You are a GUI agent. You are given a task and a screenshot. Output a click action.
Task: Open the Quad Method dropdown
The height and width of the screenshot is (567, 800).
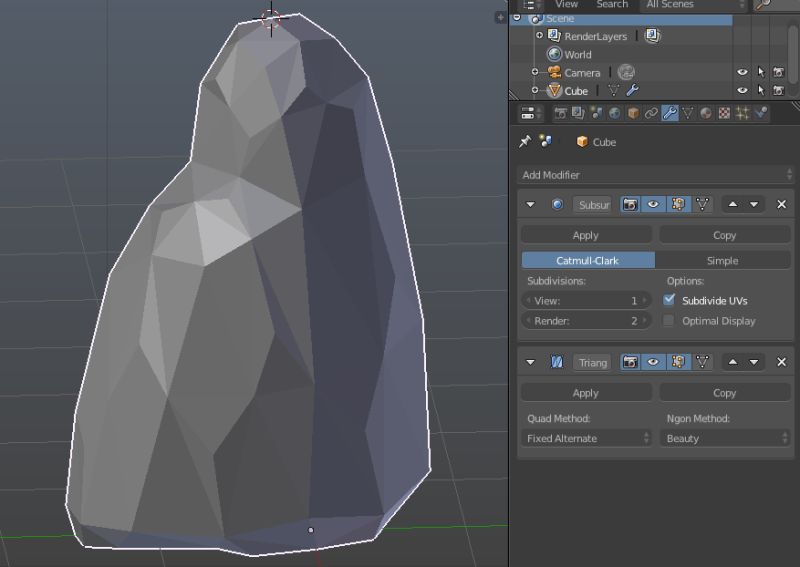(587, 438)
